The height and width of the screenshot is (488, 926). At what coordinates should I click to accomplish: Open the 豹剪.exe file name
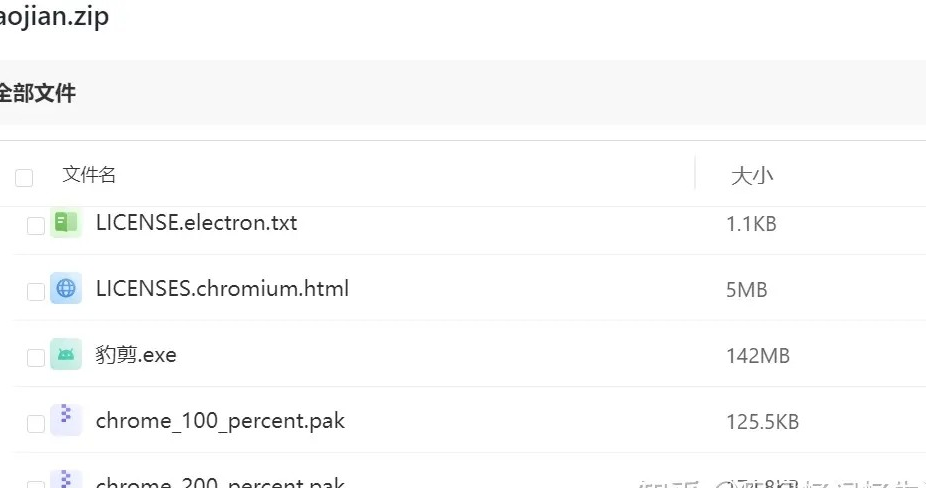[136, 354]
